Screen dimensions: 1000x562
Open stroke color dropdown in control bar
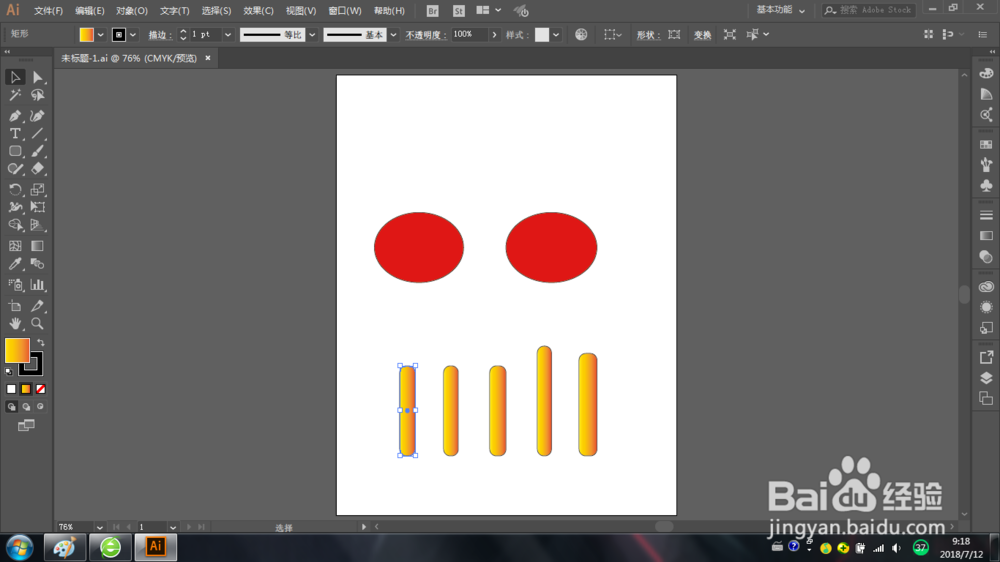coord(133,35)
